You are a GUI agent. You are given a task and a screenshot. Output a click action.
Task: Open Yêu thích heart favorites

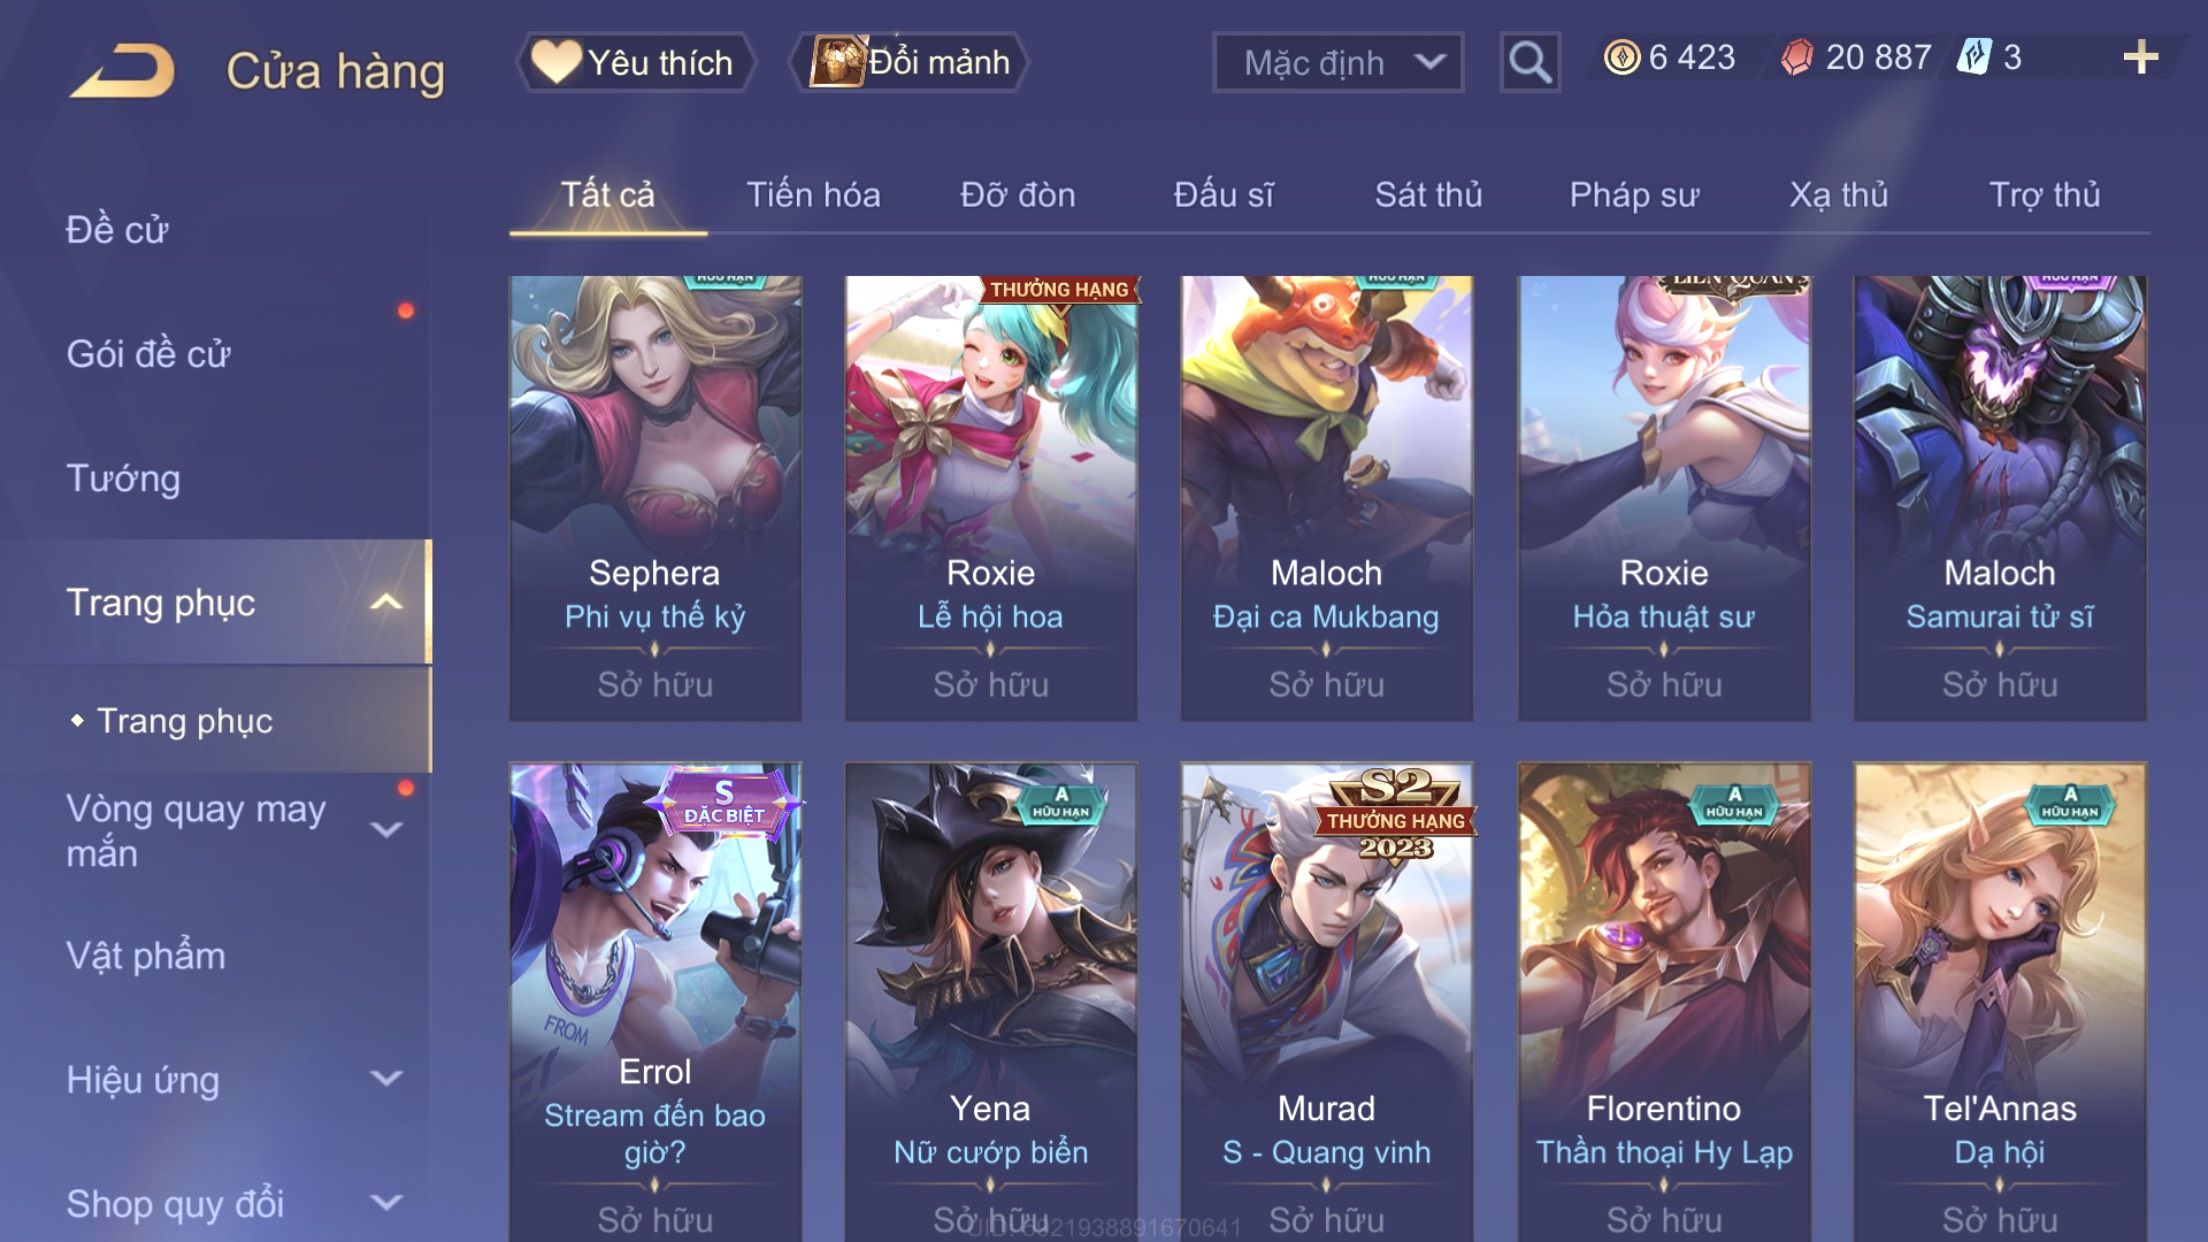coord(635,62)
